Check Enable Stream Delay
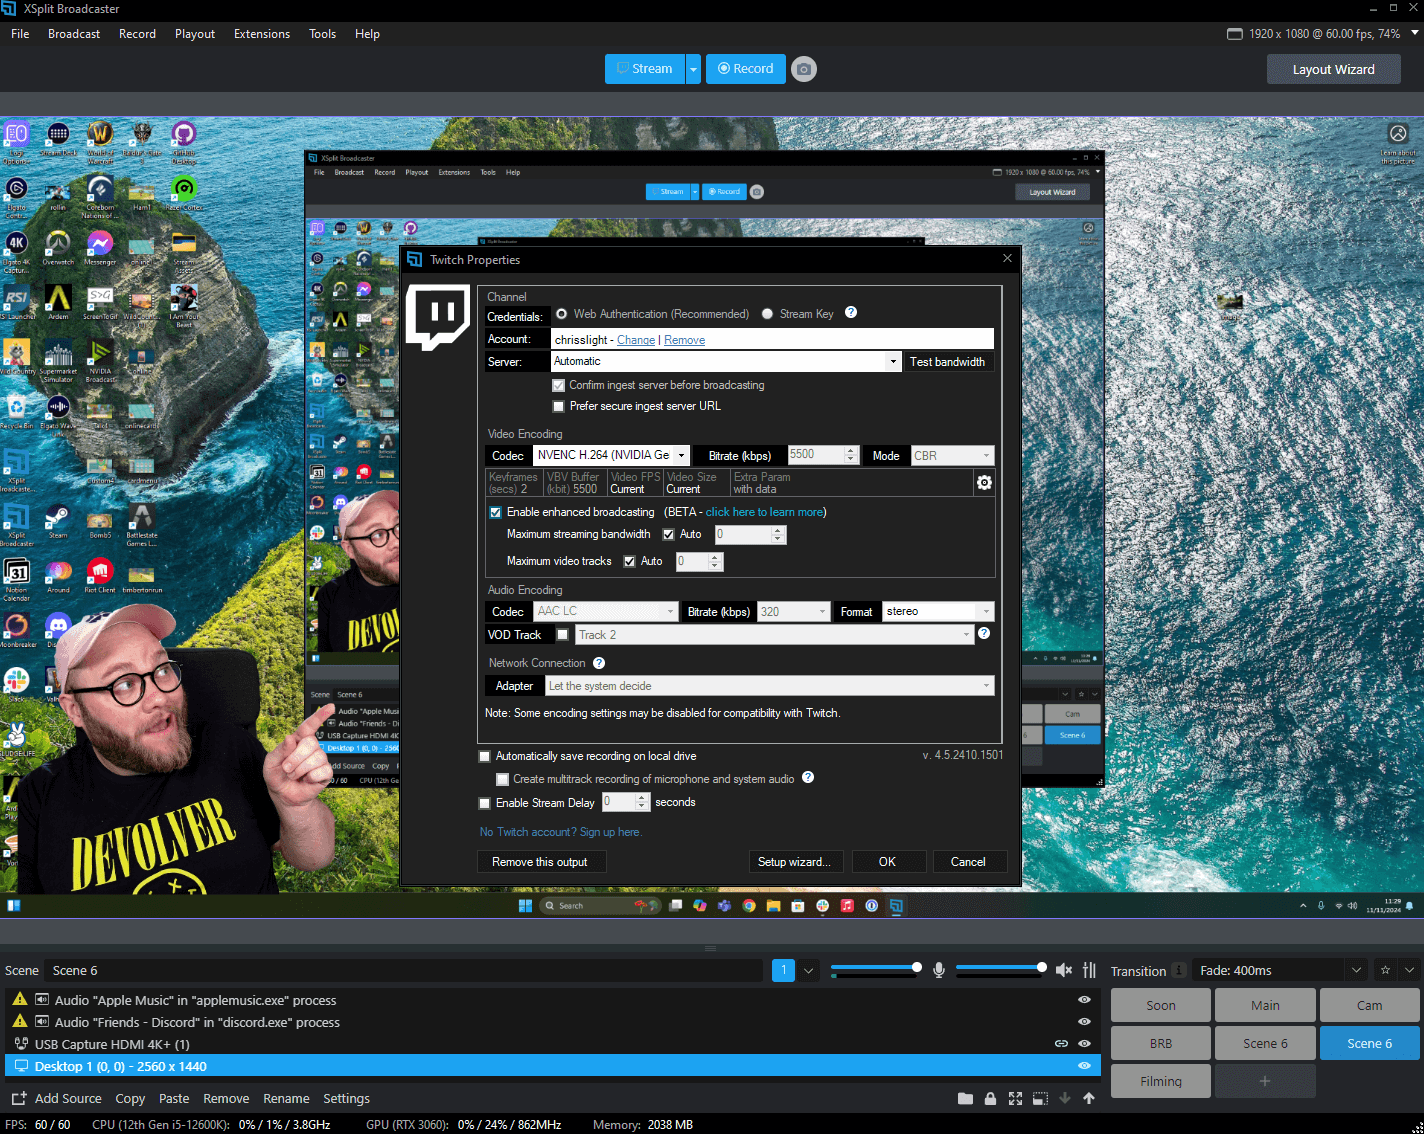The width and height of the screenshot is (1424, 1134). (485, 803)
